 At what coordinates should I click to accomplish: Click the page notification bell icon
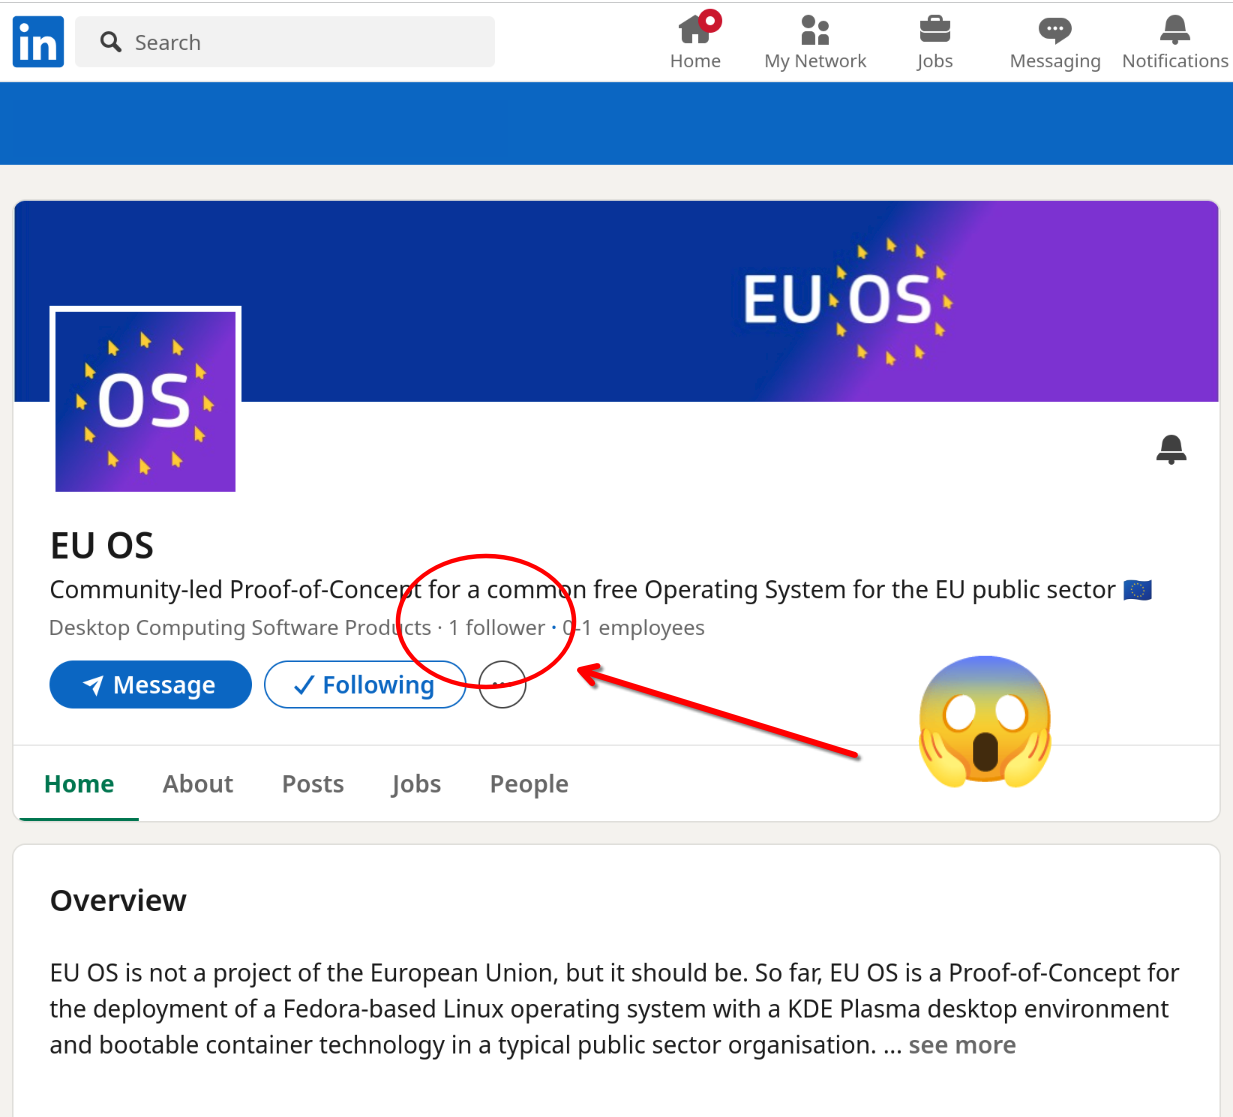(x=1170, y=449)
